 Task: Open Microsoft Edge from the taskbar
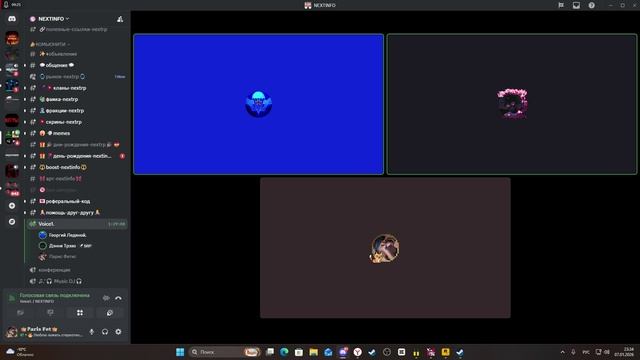[x=284, y=352]
